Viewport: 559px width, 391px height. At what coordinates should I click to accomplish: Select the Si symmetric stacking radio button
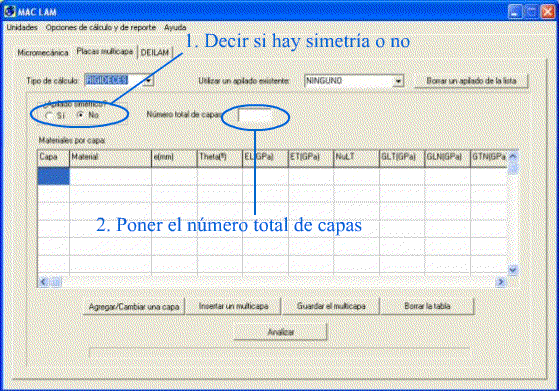coord(50,115)
